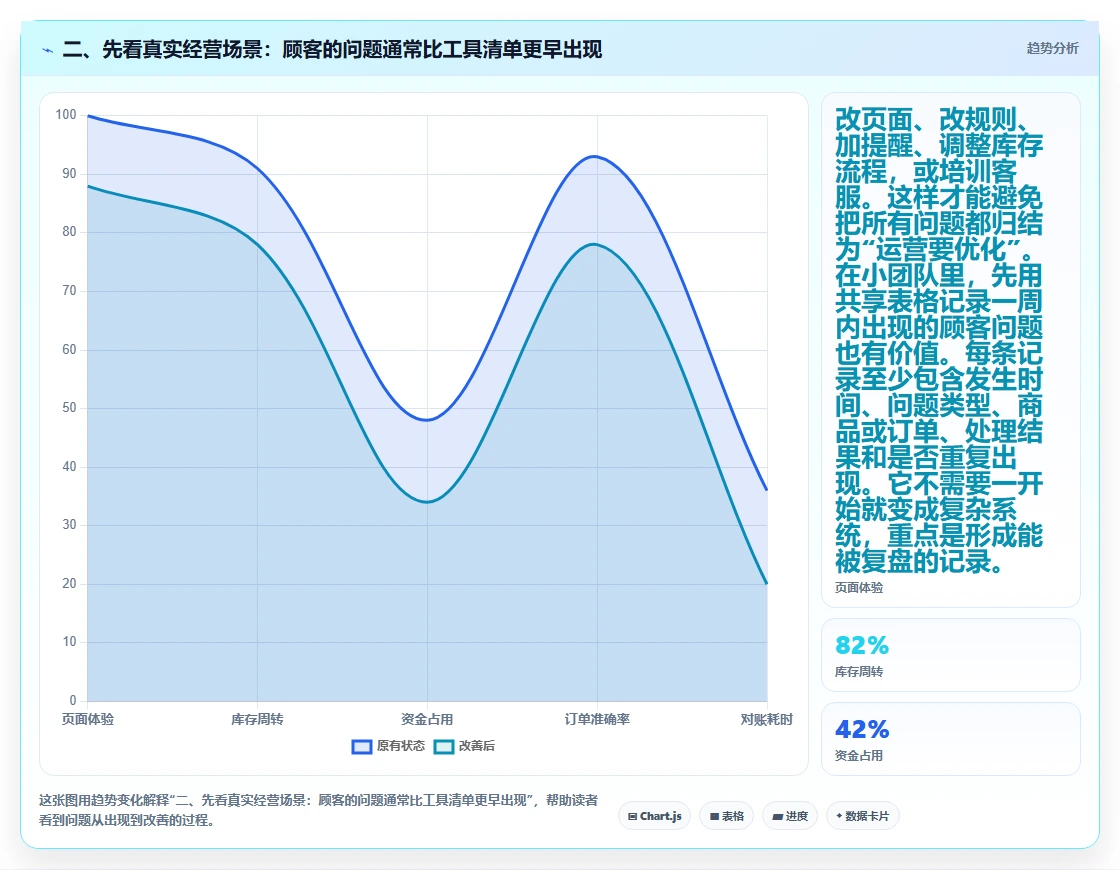
Task: Click the 50 y-axis tick label
Action: tap(69, 408)
